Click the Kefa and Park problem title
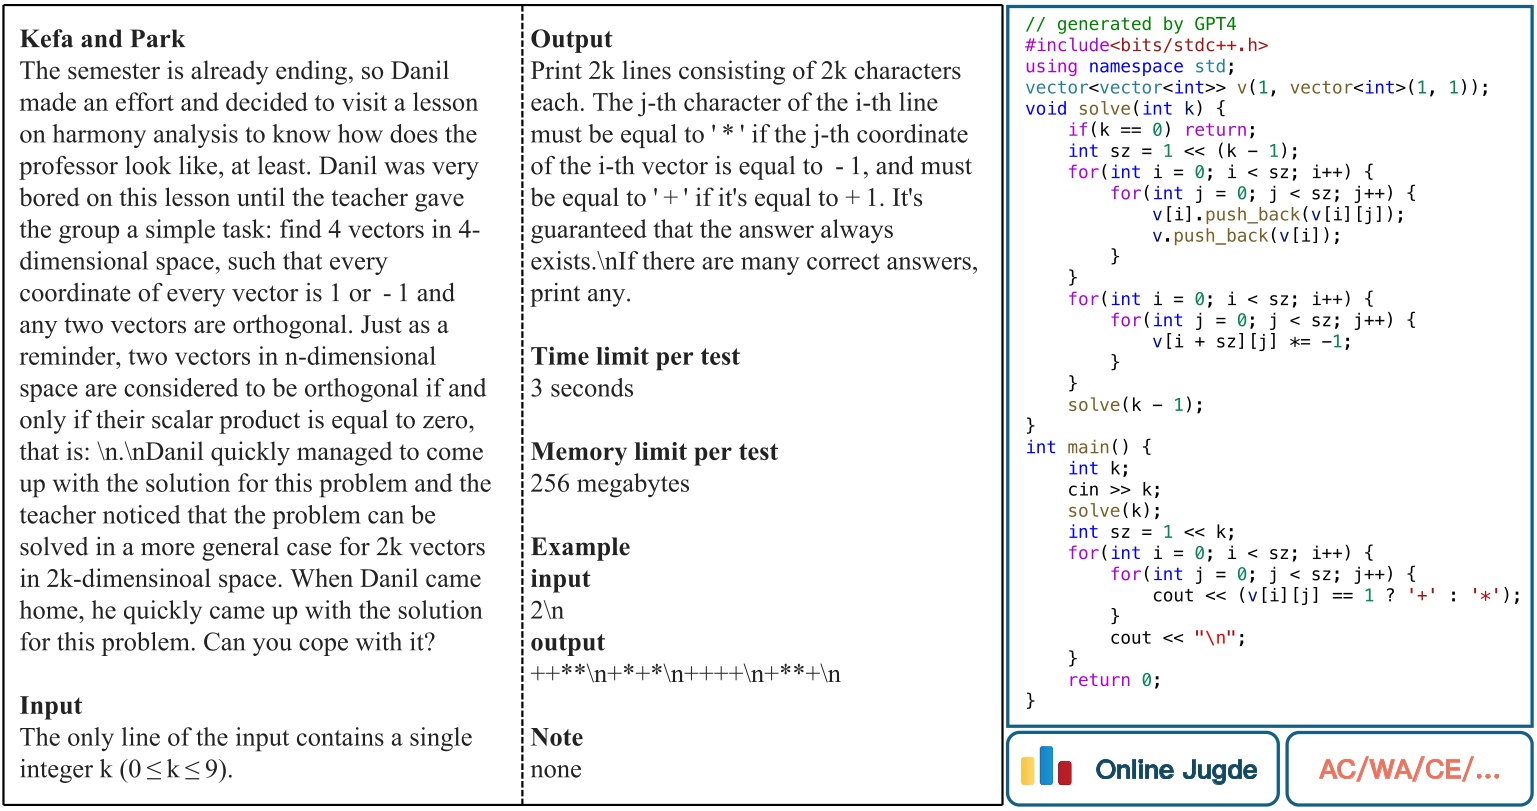The width and height of the screenshot is (1537, 811). (102, 38)
